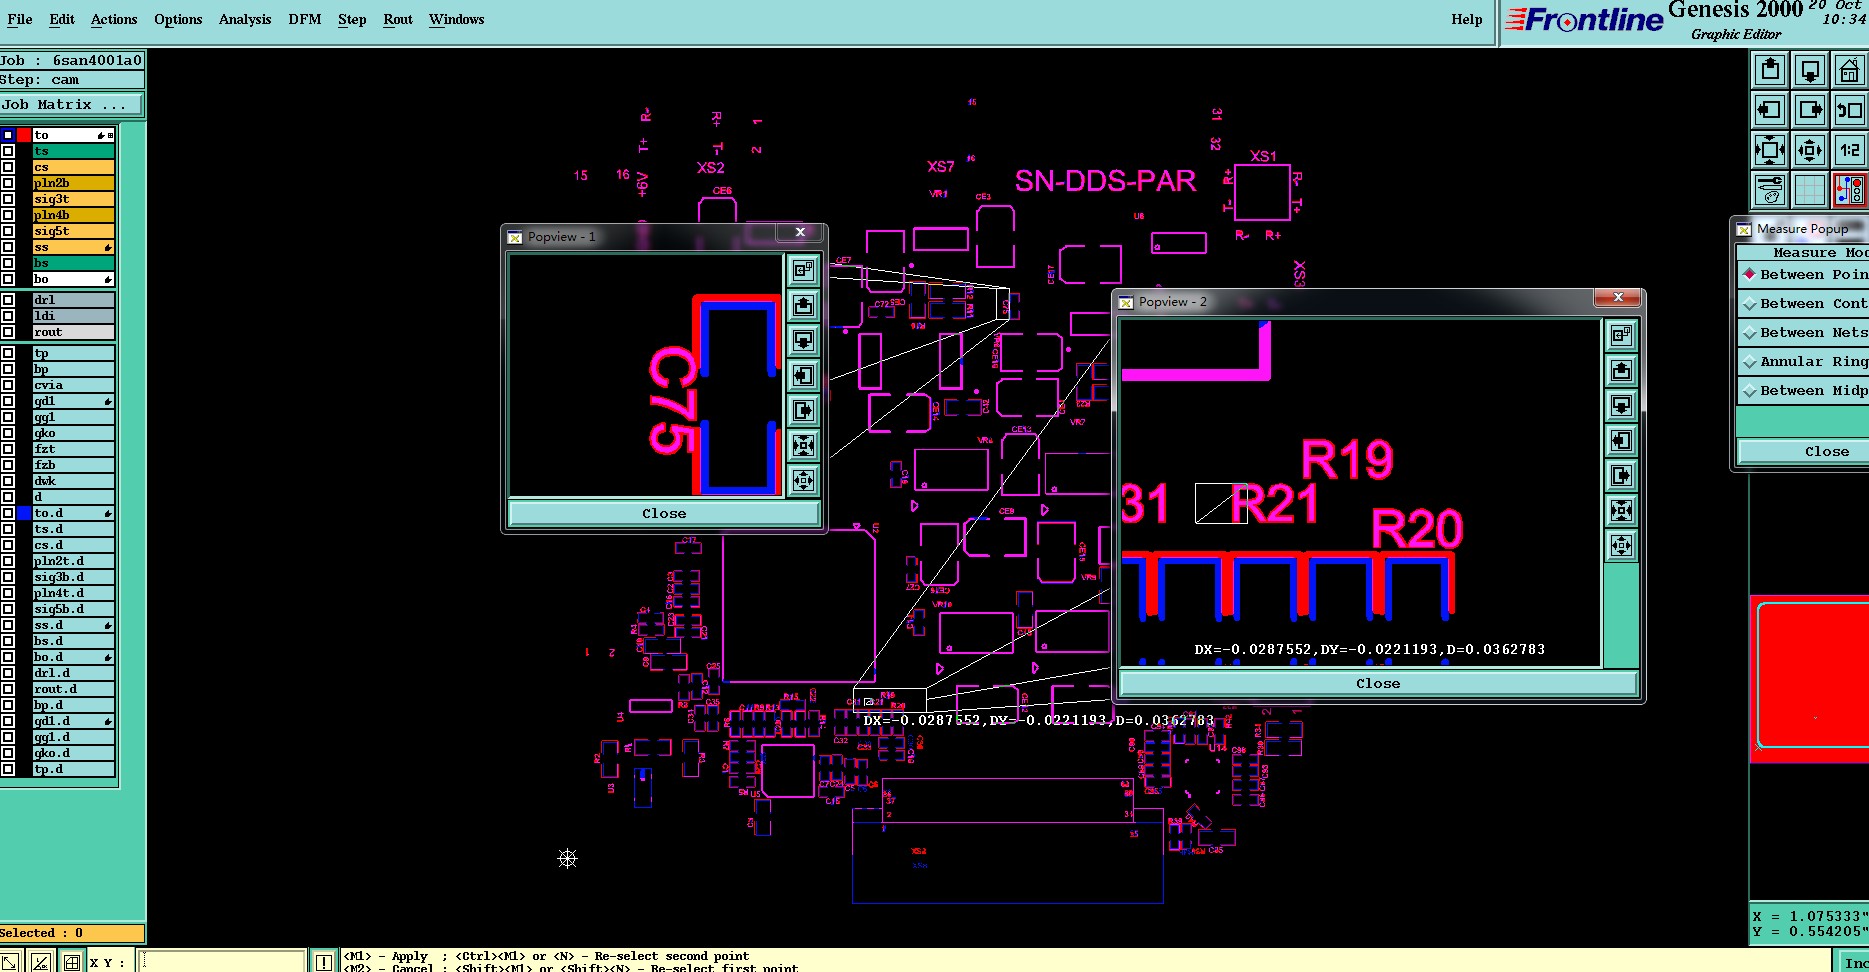
Task: Open the Actions menu
Action: [114, 19]
